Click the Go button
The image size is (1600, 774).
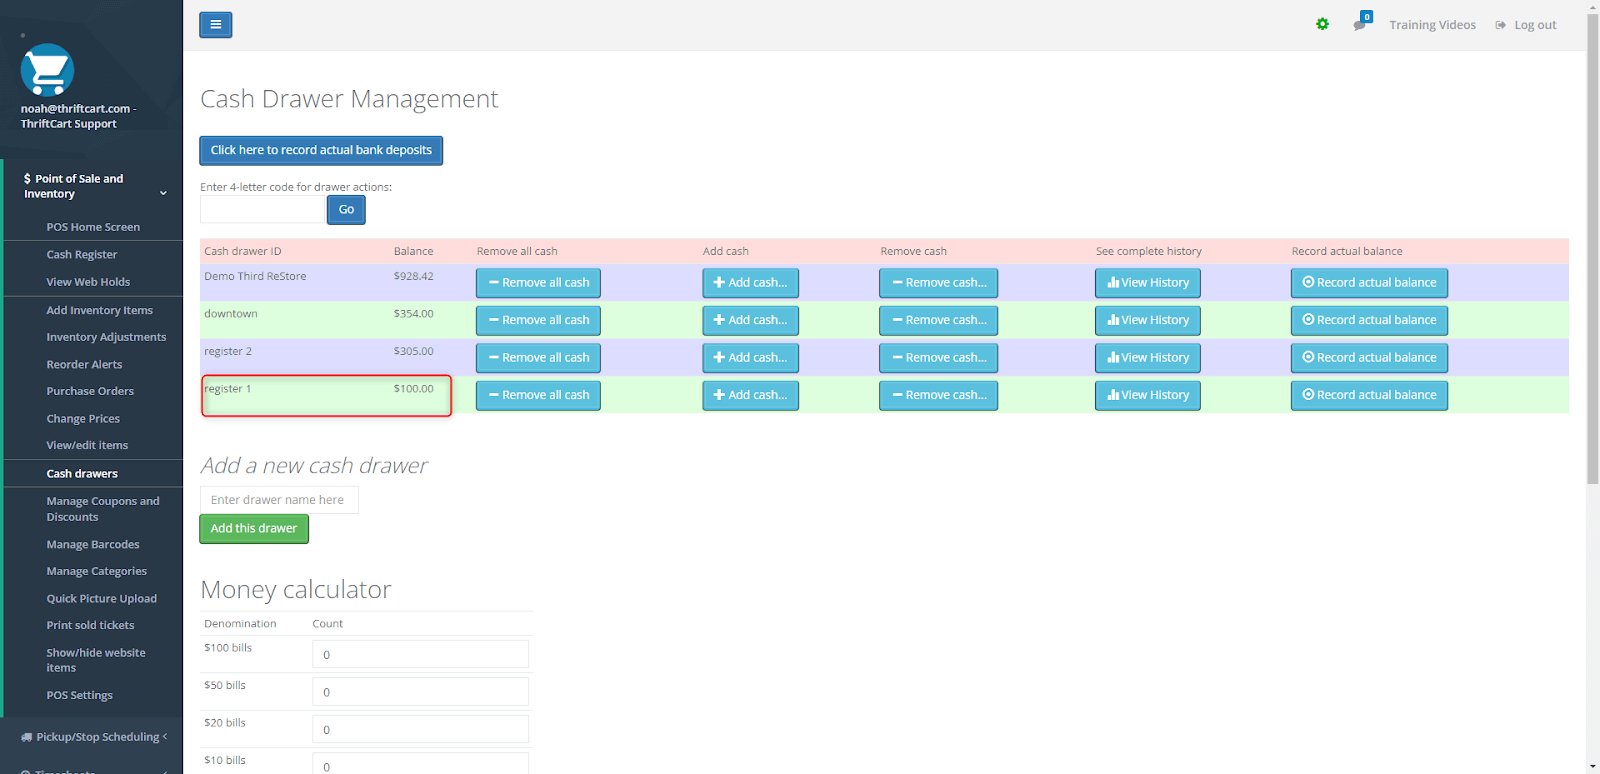tap(346, 209)
